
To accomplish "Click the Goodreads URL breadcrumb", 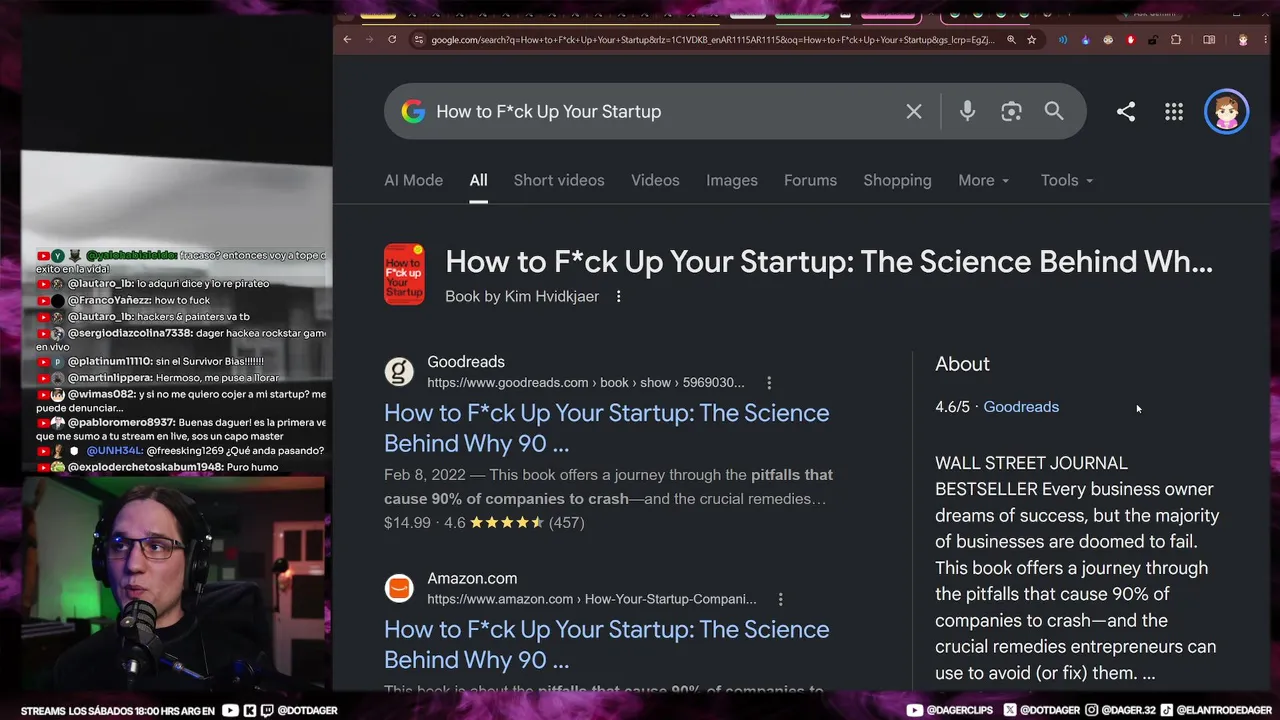I will pos(586,383).
